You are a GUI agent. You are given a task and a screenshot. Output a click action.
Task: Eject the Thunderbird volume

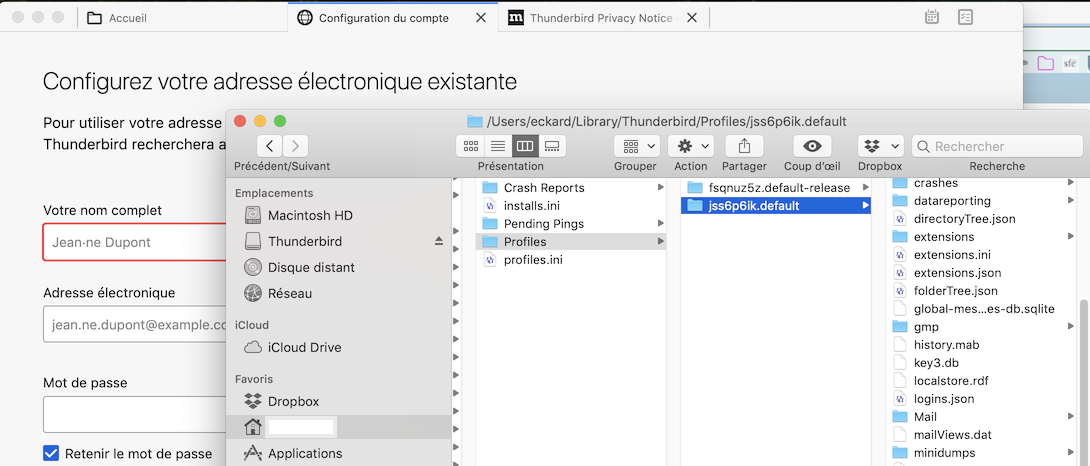[x=438, y=241]
